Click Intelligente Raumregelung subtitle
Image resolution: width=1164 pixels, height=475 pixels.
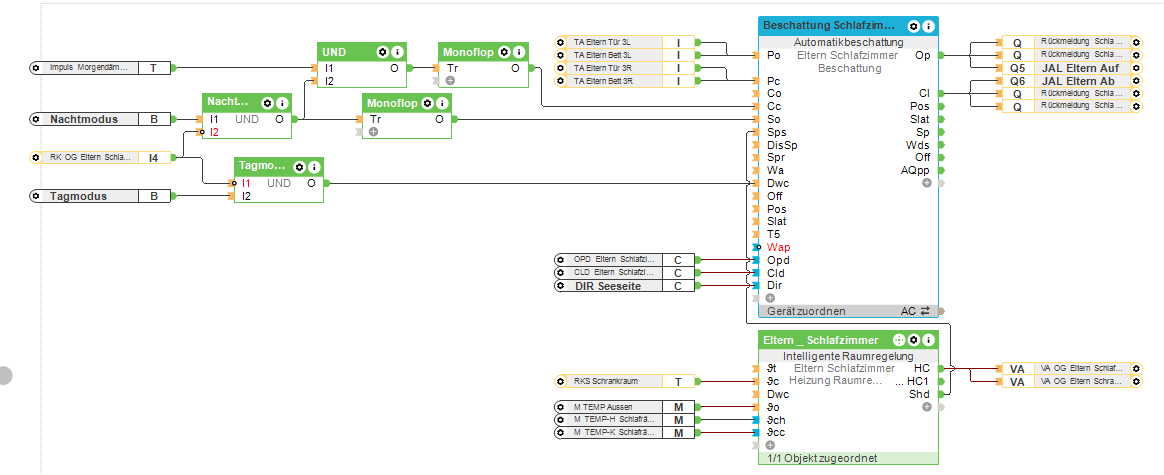(x=849, y=356)
